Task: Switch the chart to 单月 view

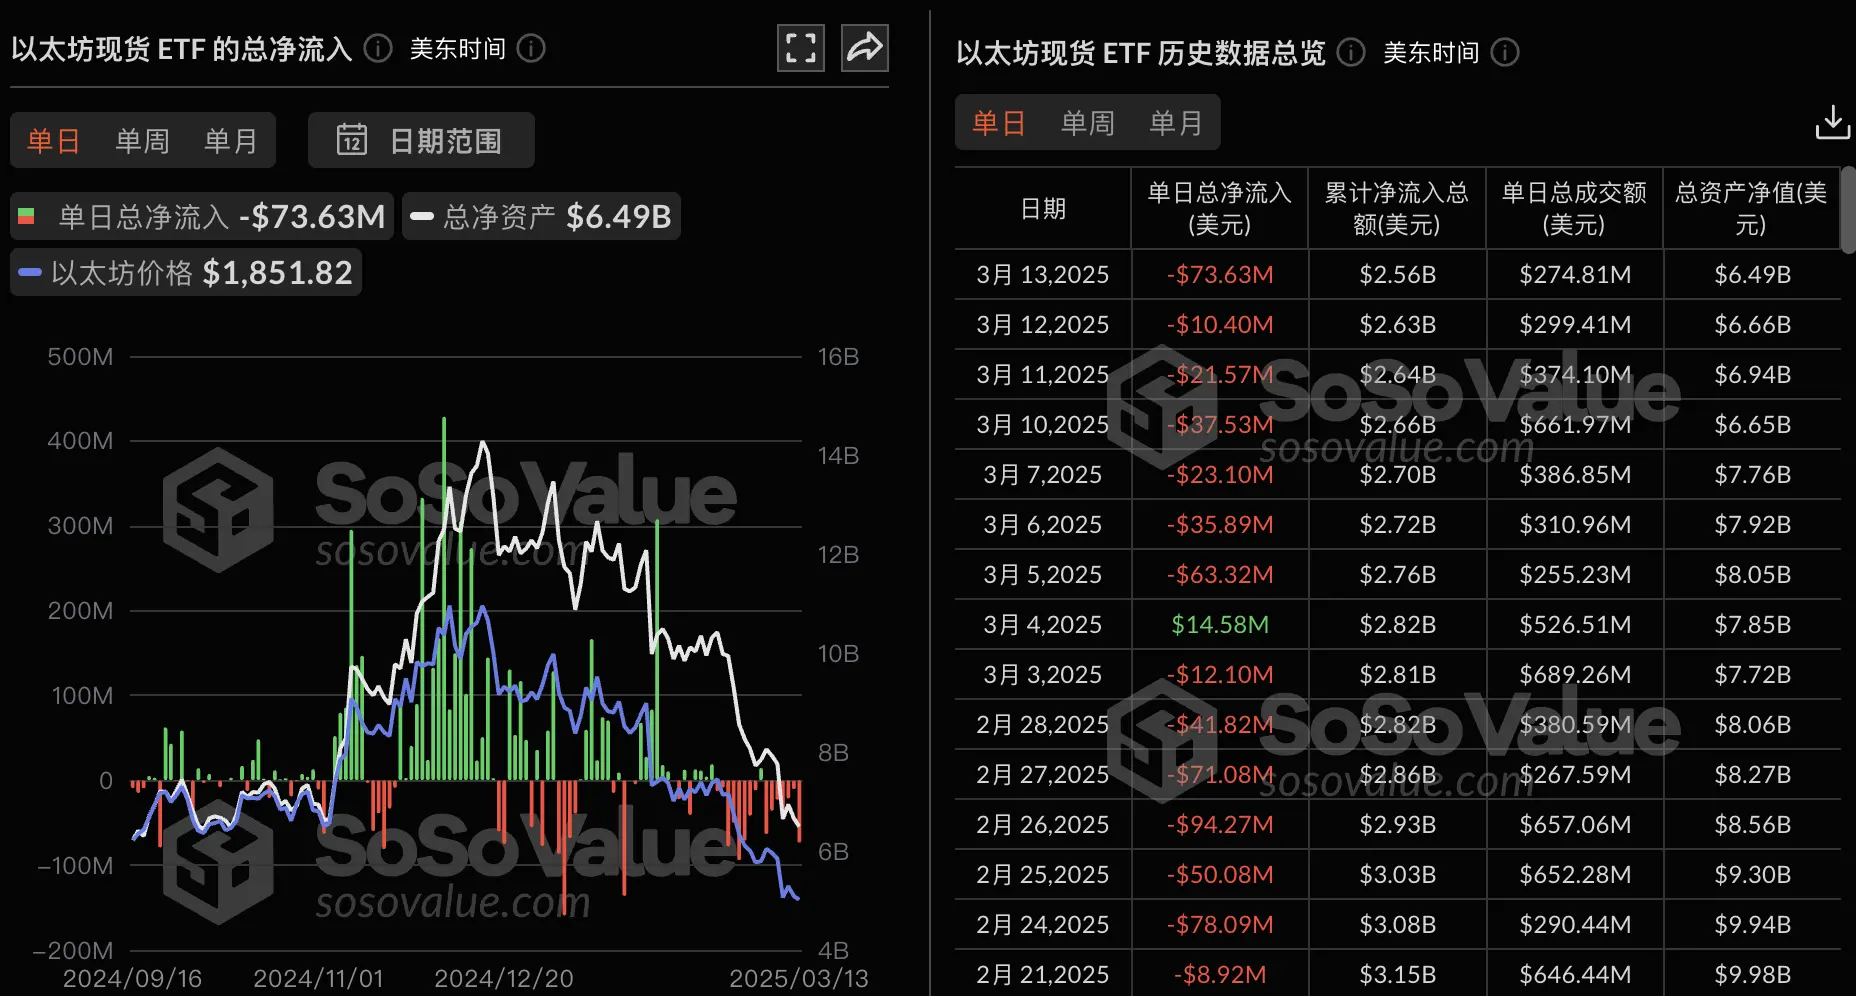Action: pyautogui.click(x=230, y=140)
